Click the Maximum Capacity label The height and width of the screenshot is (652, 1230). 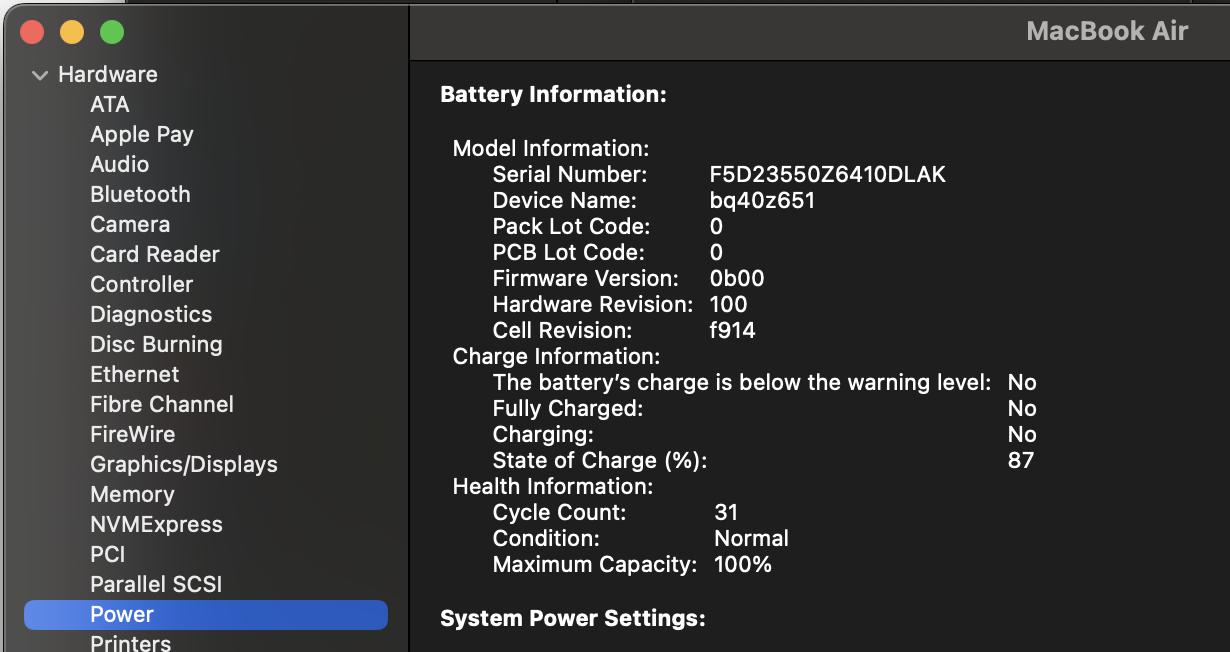pos(595,564)
